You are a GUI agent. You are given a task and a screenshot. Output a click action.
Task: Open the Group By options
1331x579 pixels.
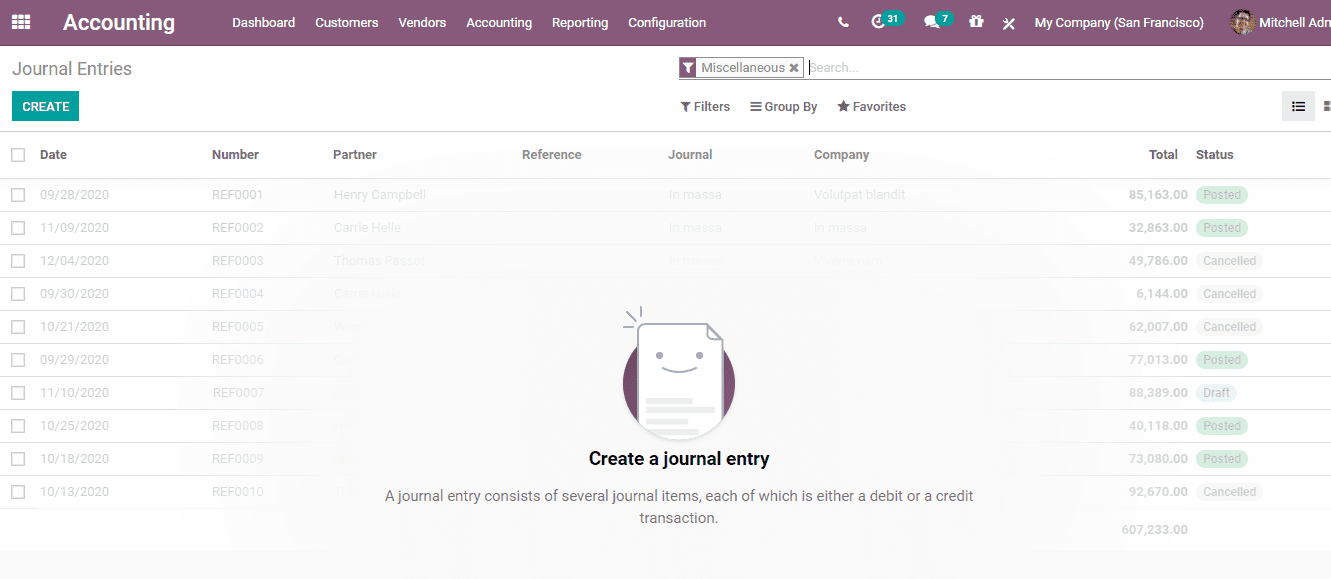point(783,106)
